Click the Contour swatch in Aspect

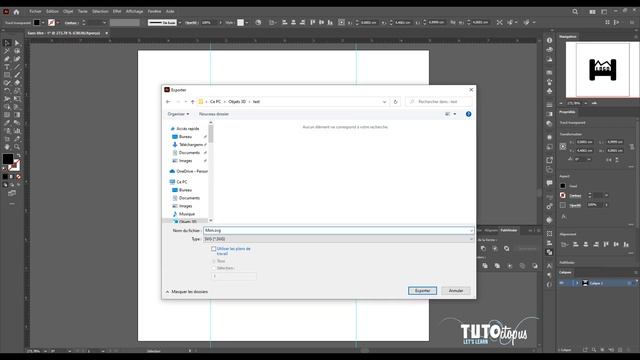[x=563, y=195]
